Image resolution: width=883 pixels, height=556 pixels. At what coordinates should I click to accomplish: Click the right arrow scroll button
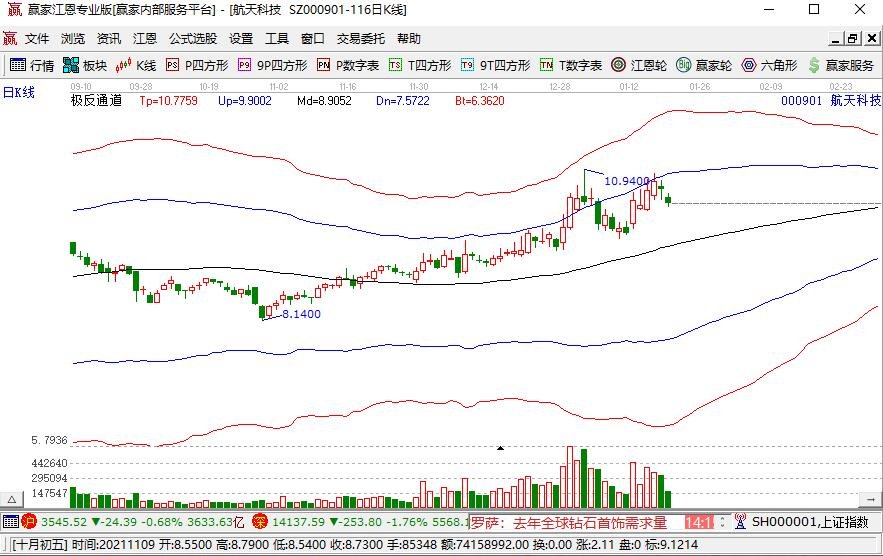coord(871,499)
